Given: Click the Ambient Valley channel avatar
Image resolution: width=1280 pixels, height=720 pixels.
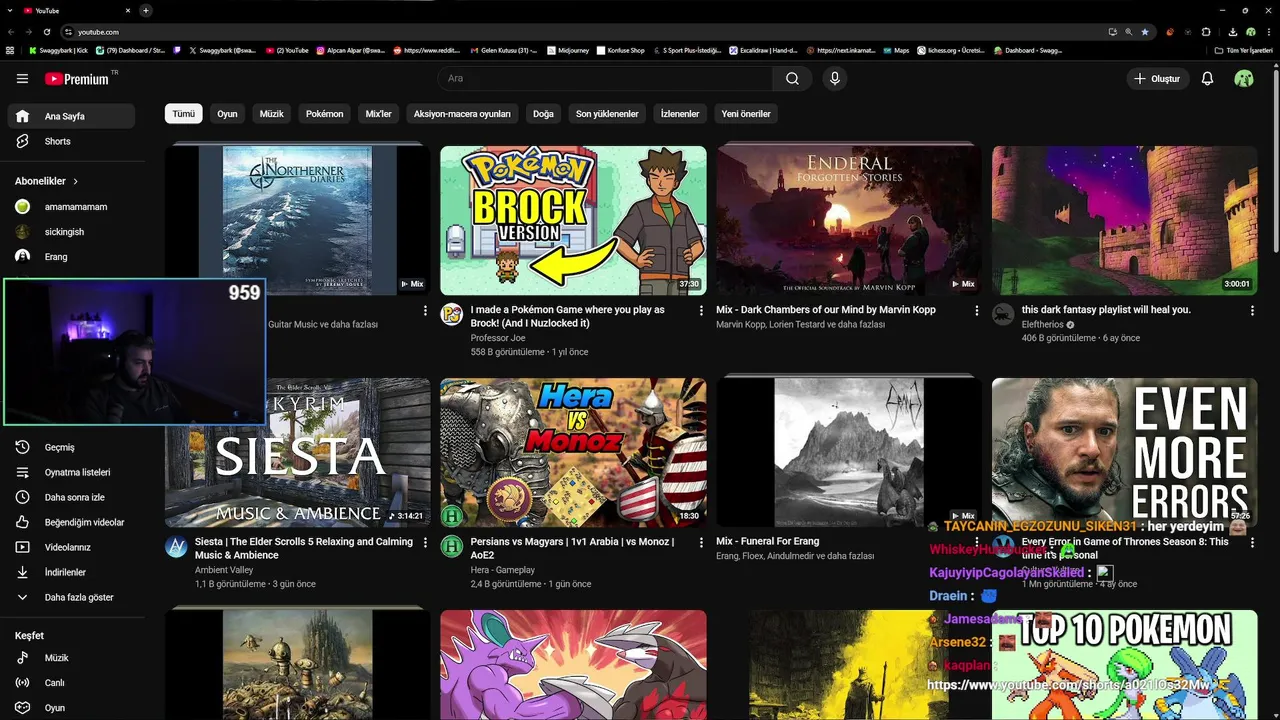Looking at the screenshot, I should pos(176,546).
